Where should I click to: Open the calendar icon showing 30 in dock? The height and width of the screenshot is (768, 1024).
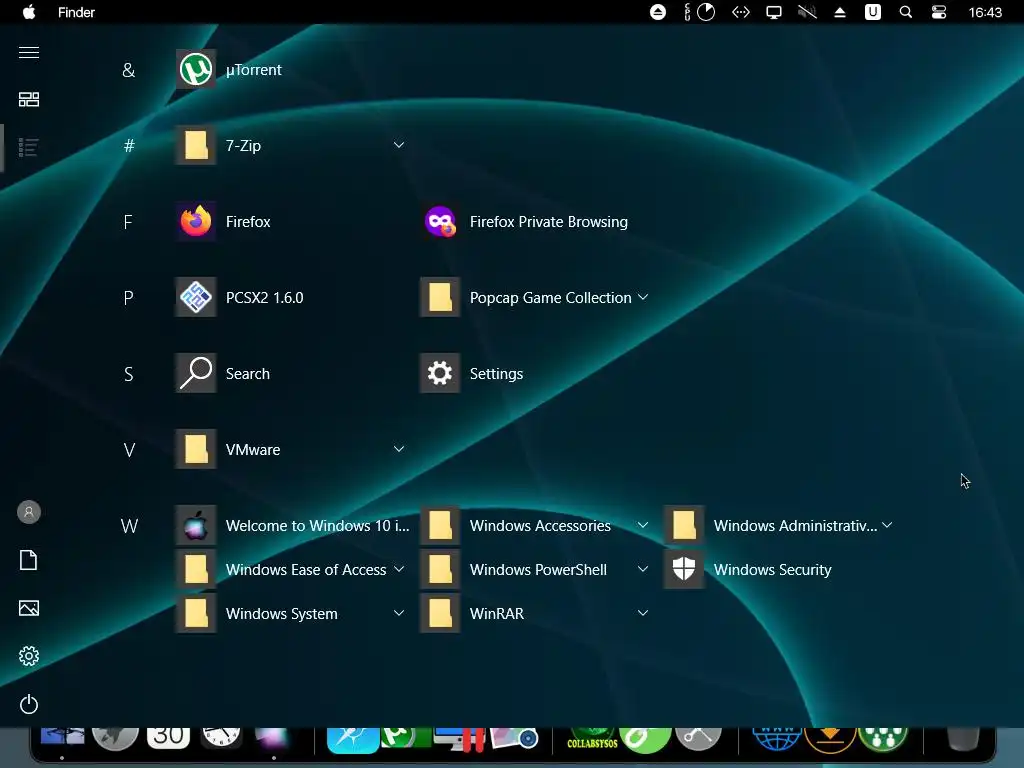pos(168,738)
